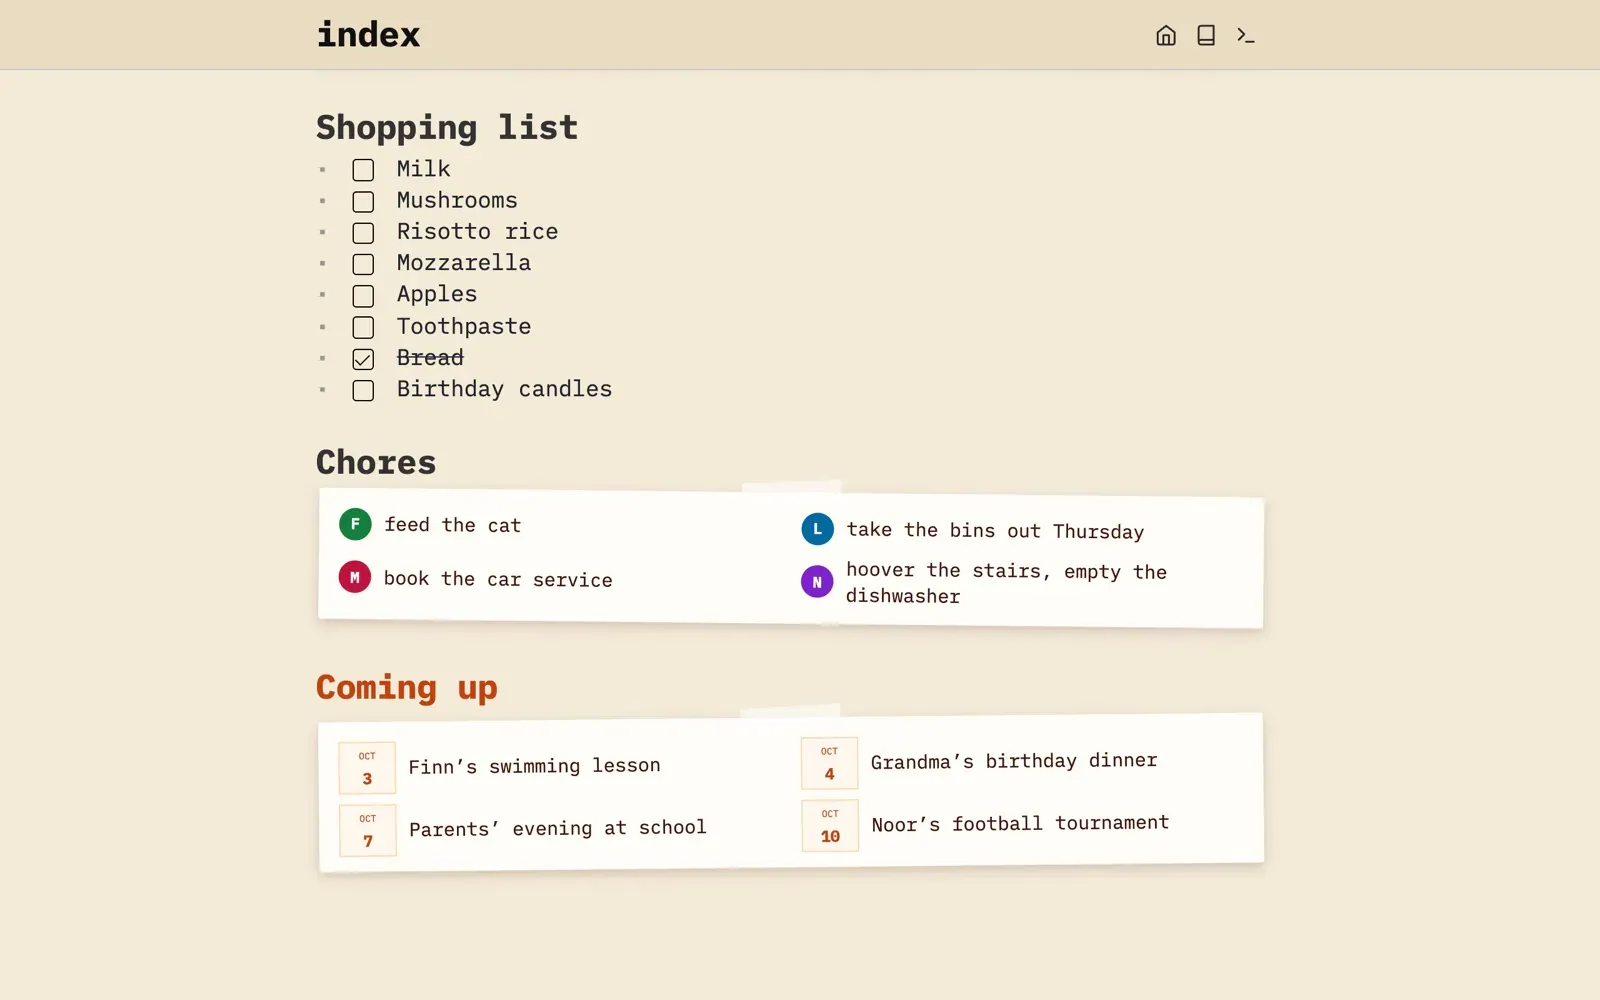Check the Milk checkbox

(363, 170)
